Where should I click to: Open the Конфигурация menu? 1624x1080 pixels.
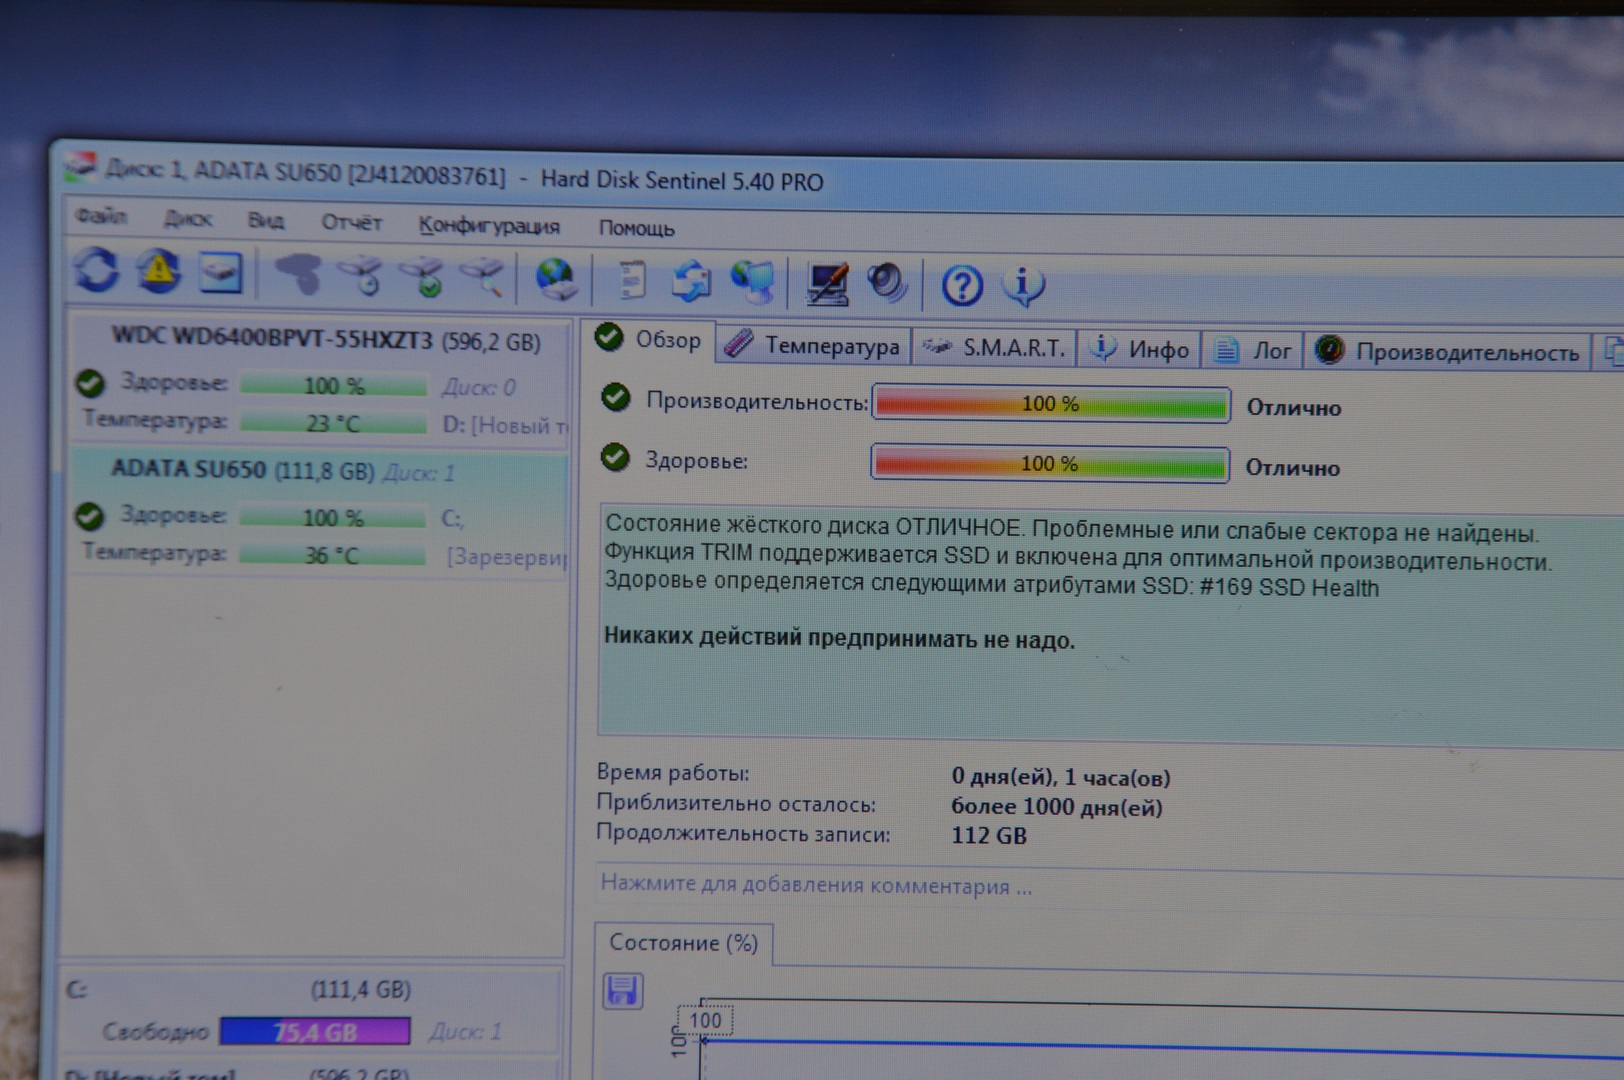click(x=489, y=225)
